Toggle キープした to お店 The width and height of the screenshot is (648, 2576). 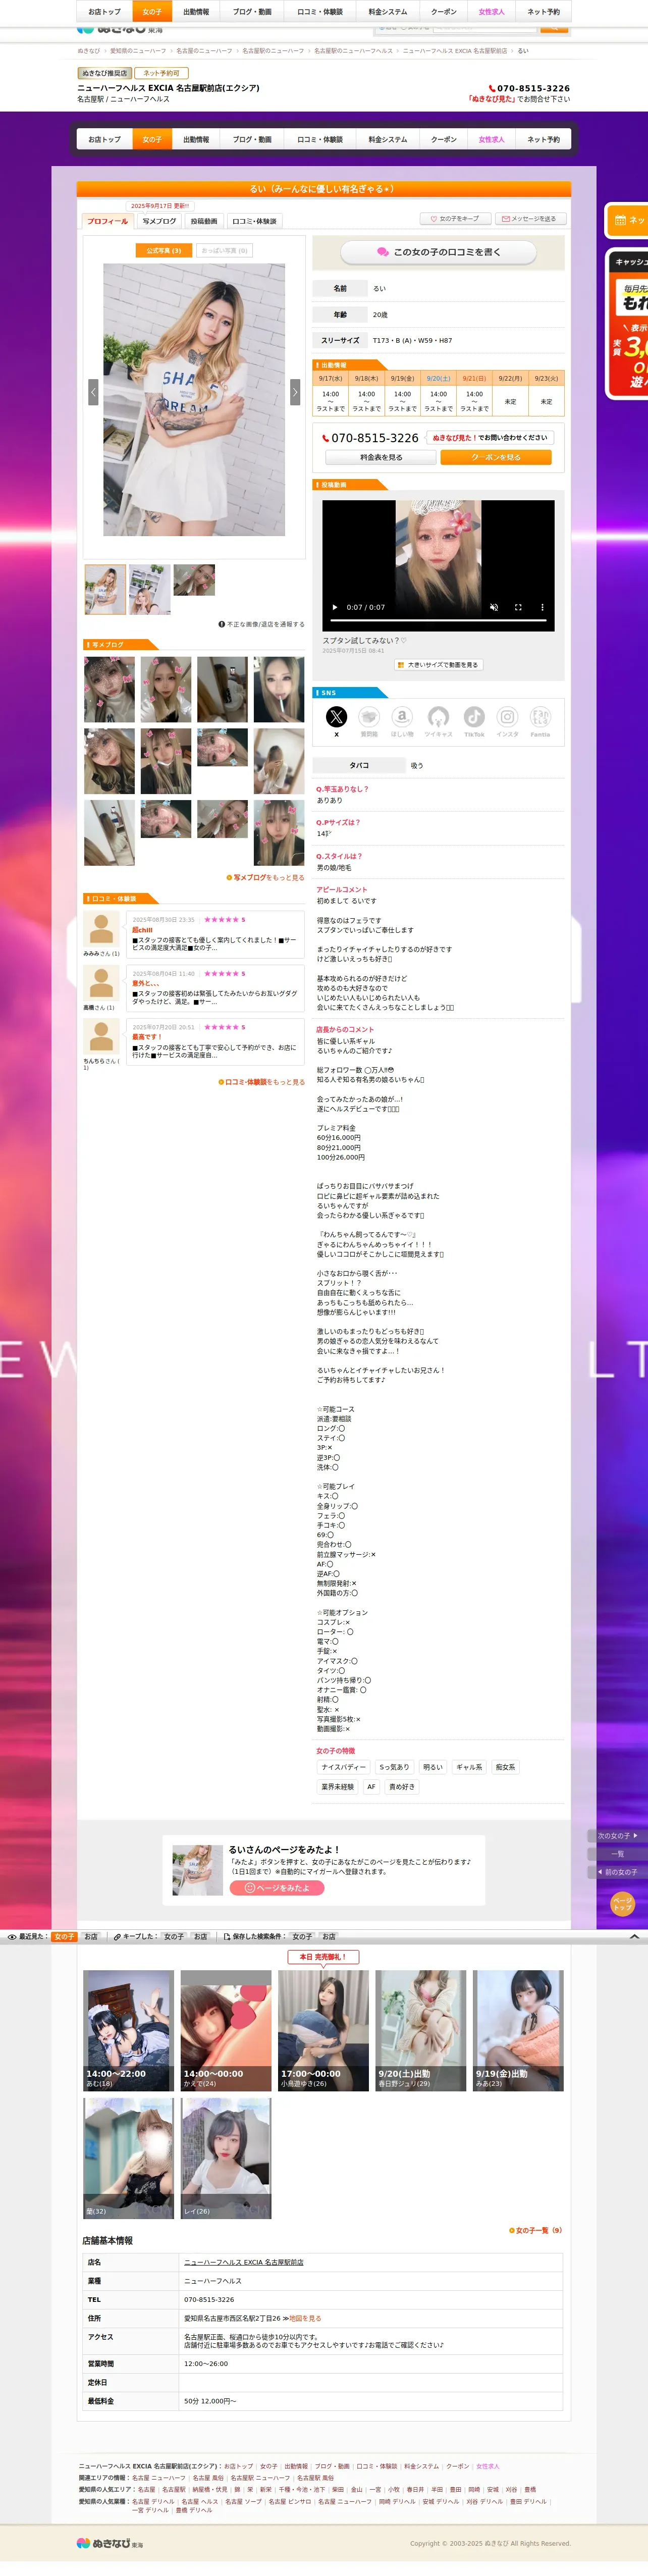click(x=200, y=1937)
